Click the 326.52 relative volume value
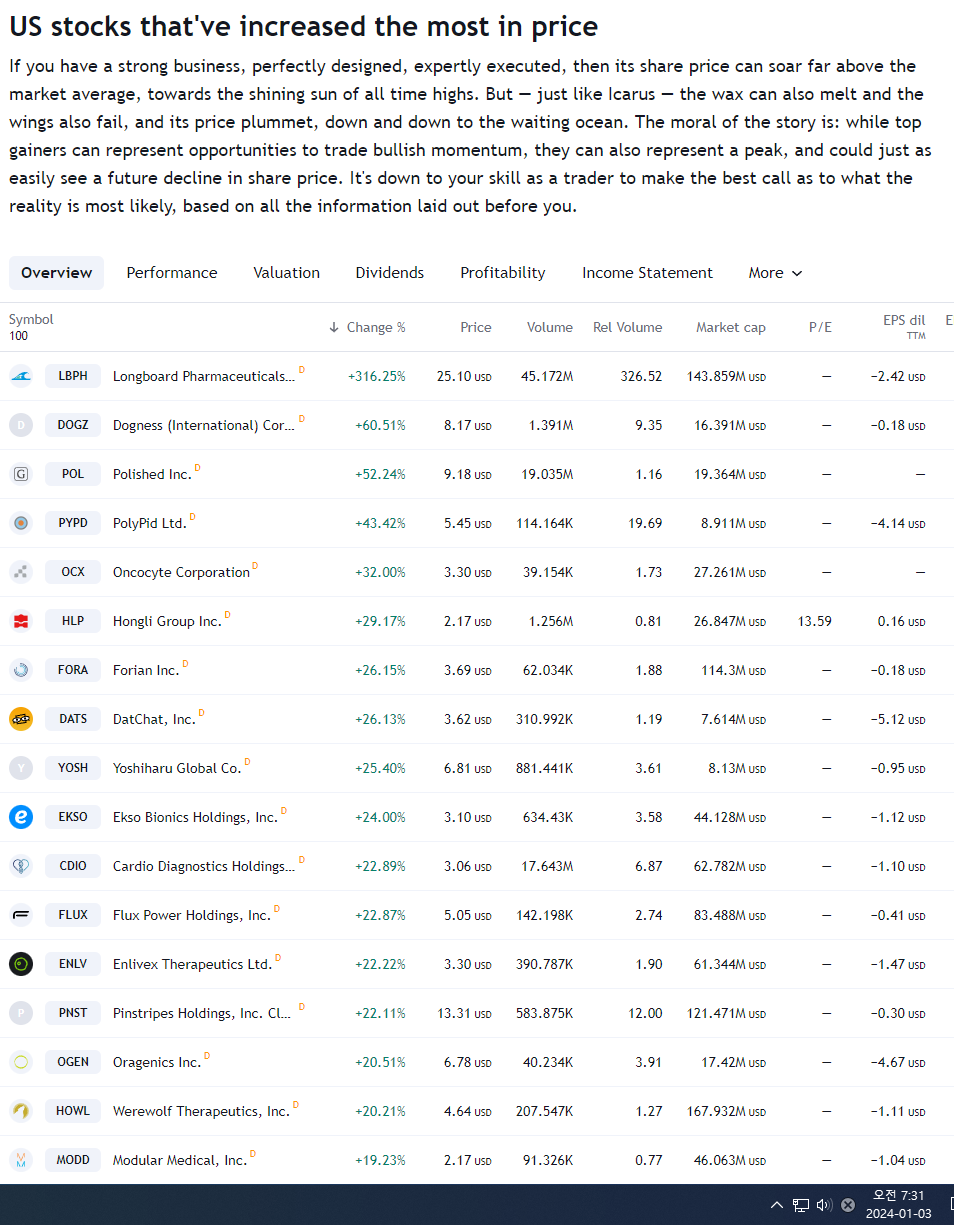This screenshot has height=1225, width=954. [x=641, y=377]
